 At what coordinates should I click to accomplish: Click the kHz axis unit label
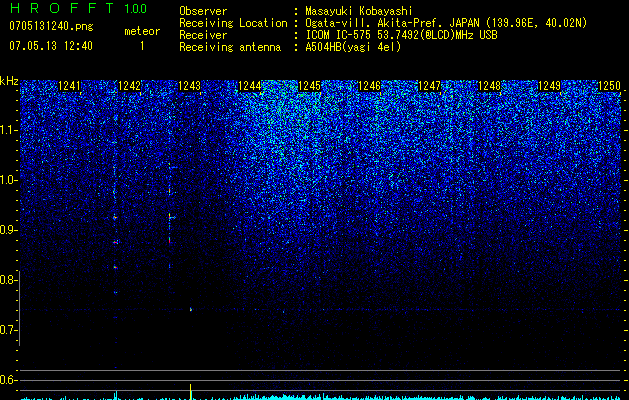9,81
